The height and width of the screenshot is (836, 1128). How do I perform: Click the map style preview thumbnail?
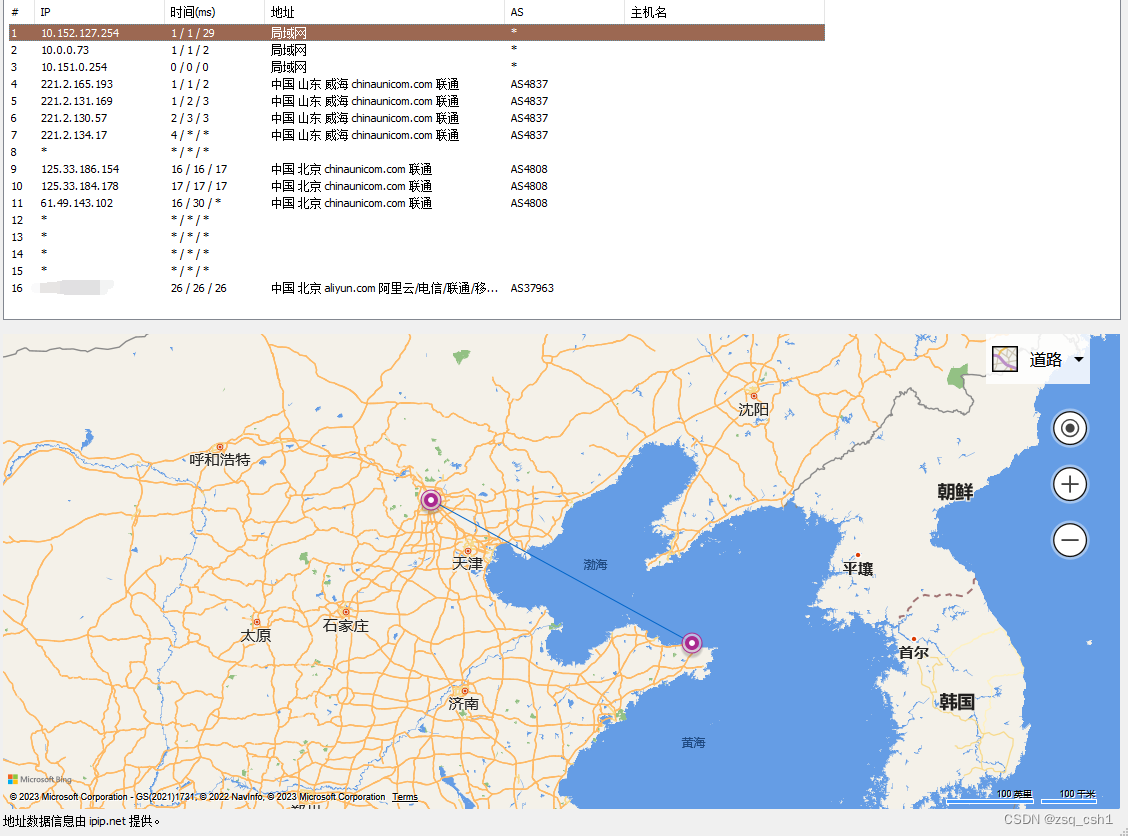(x=1004, y=358)
